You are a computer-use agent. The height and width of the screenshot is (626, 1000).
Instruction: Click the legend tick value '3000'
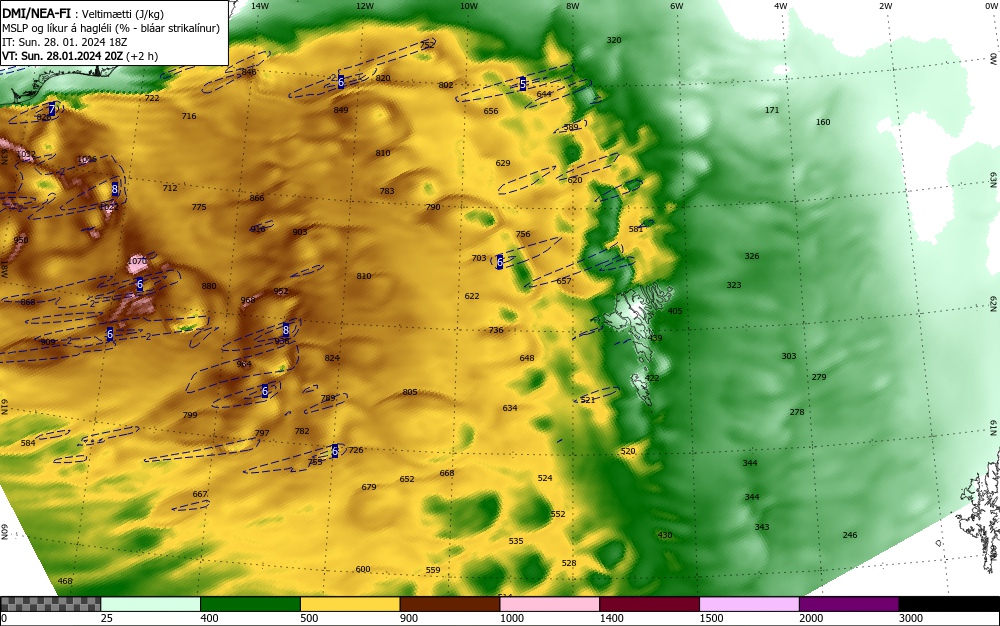click(911, 618)
